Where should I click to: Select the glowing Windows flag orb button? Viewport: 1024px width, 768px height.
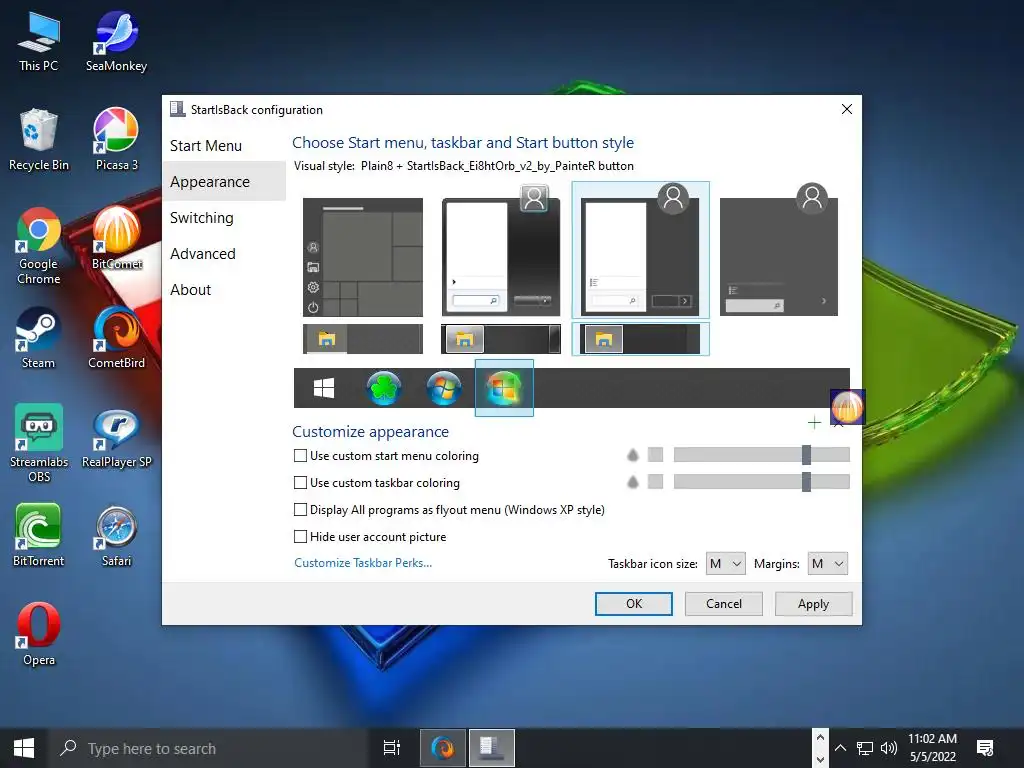tap(504, 388)
